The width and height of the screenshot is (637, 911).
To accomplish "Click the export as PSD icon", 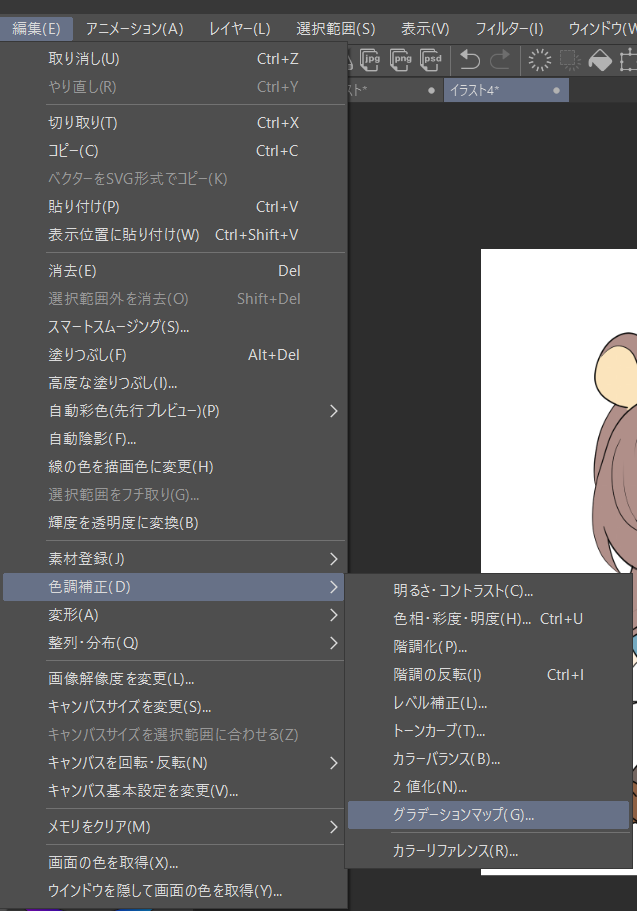I will coord(431,60).
